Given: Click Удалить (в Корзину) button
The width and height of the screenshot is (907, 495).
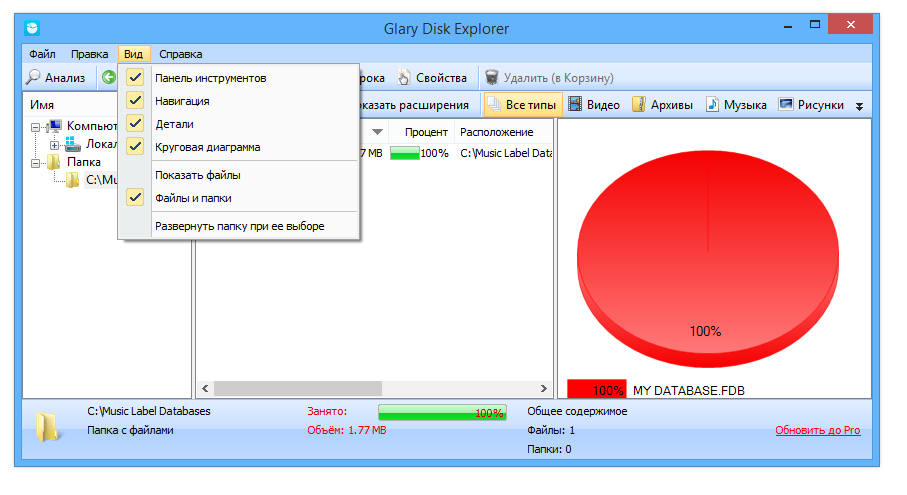Looking at the screenshot, I should [x=550, y=77].
